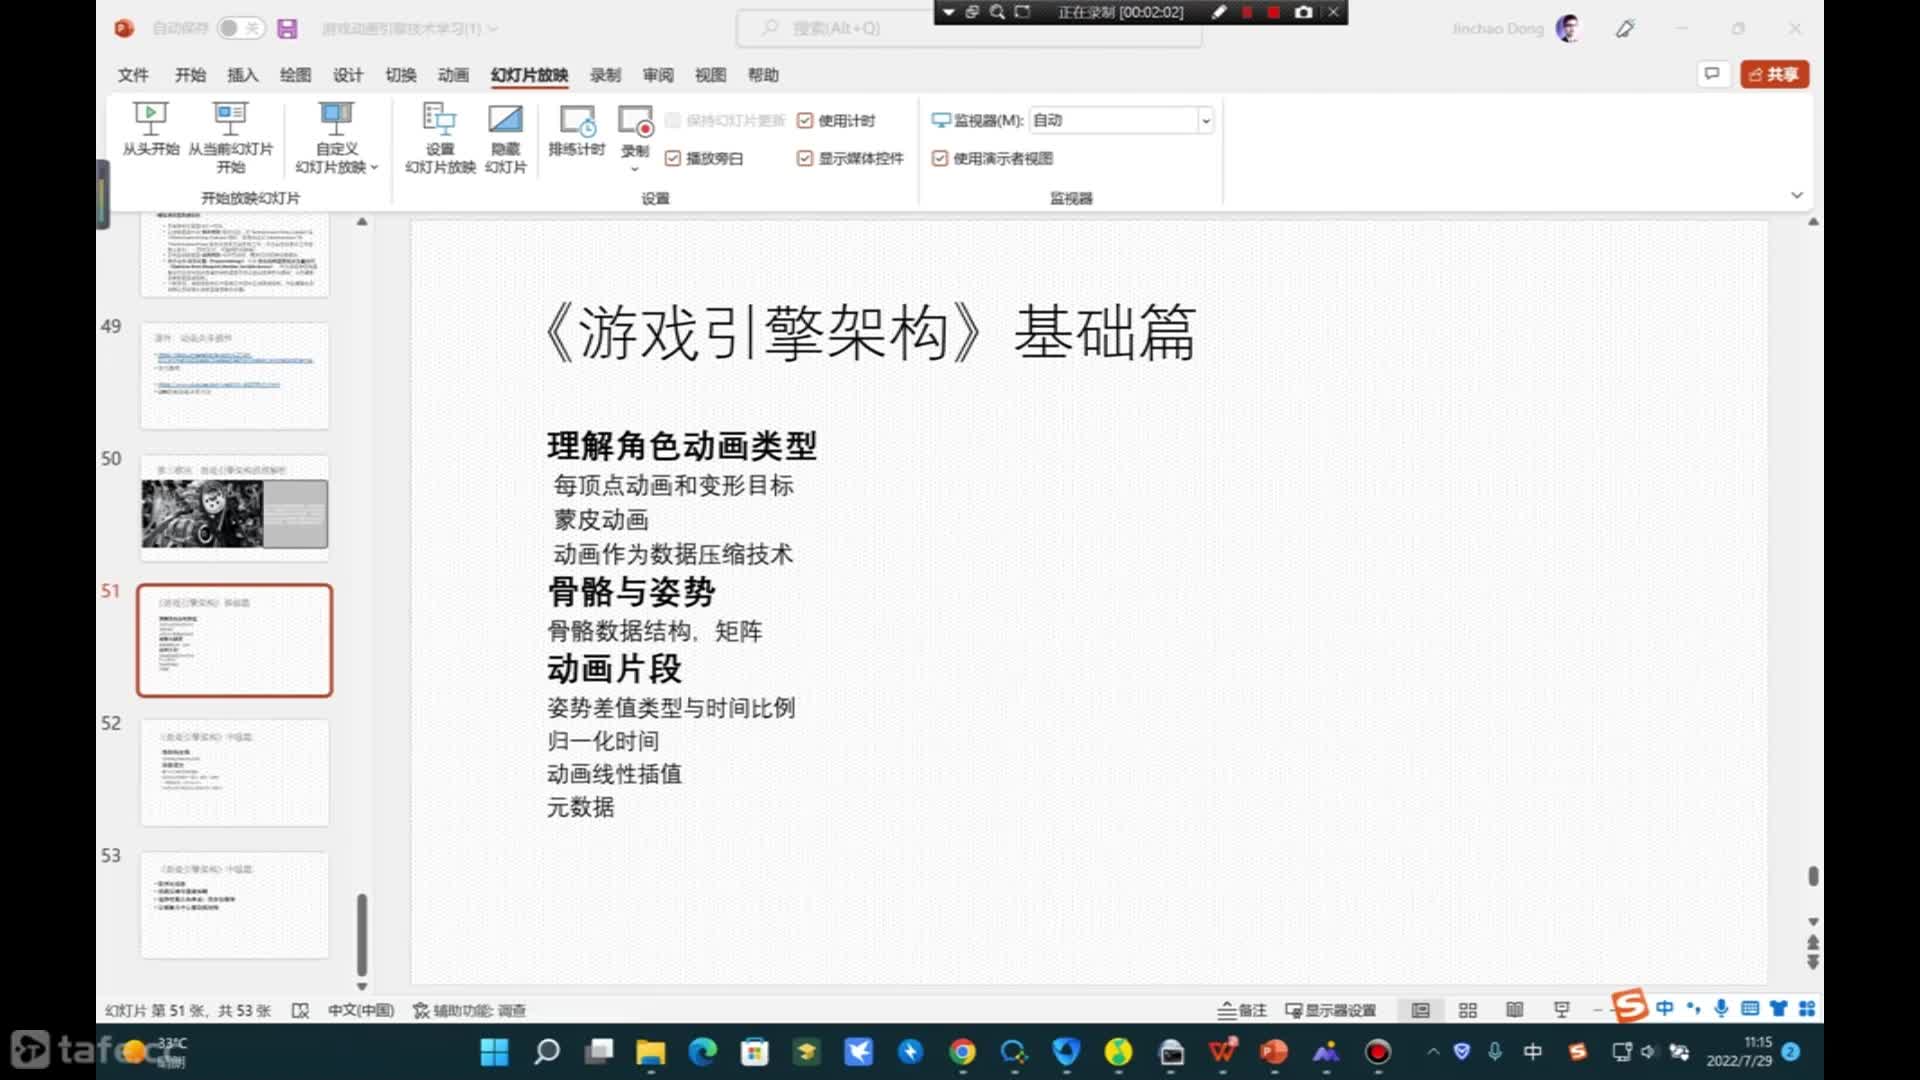Expand the Record dropdown arrow
This screenshot has width=1920, height=1080.
click(x=635, y=169)
